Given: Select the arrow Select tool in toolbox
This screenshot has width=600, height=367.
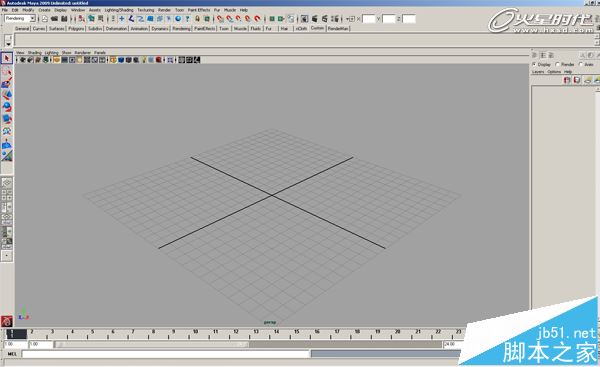Looking at the screenshot, I should (x=7, y=58).
